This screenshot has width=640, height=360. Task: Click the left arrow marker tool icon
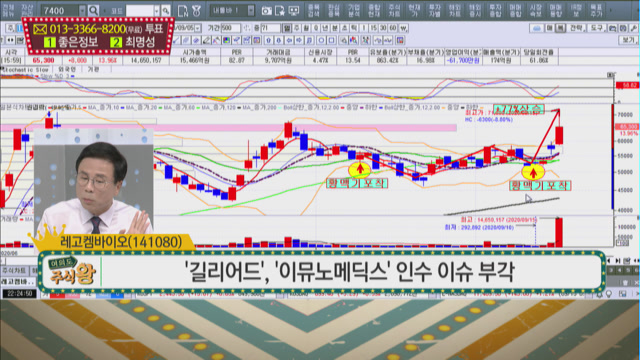point(289,40)
